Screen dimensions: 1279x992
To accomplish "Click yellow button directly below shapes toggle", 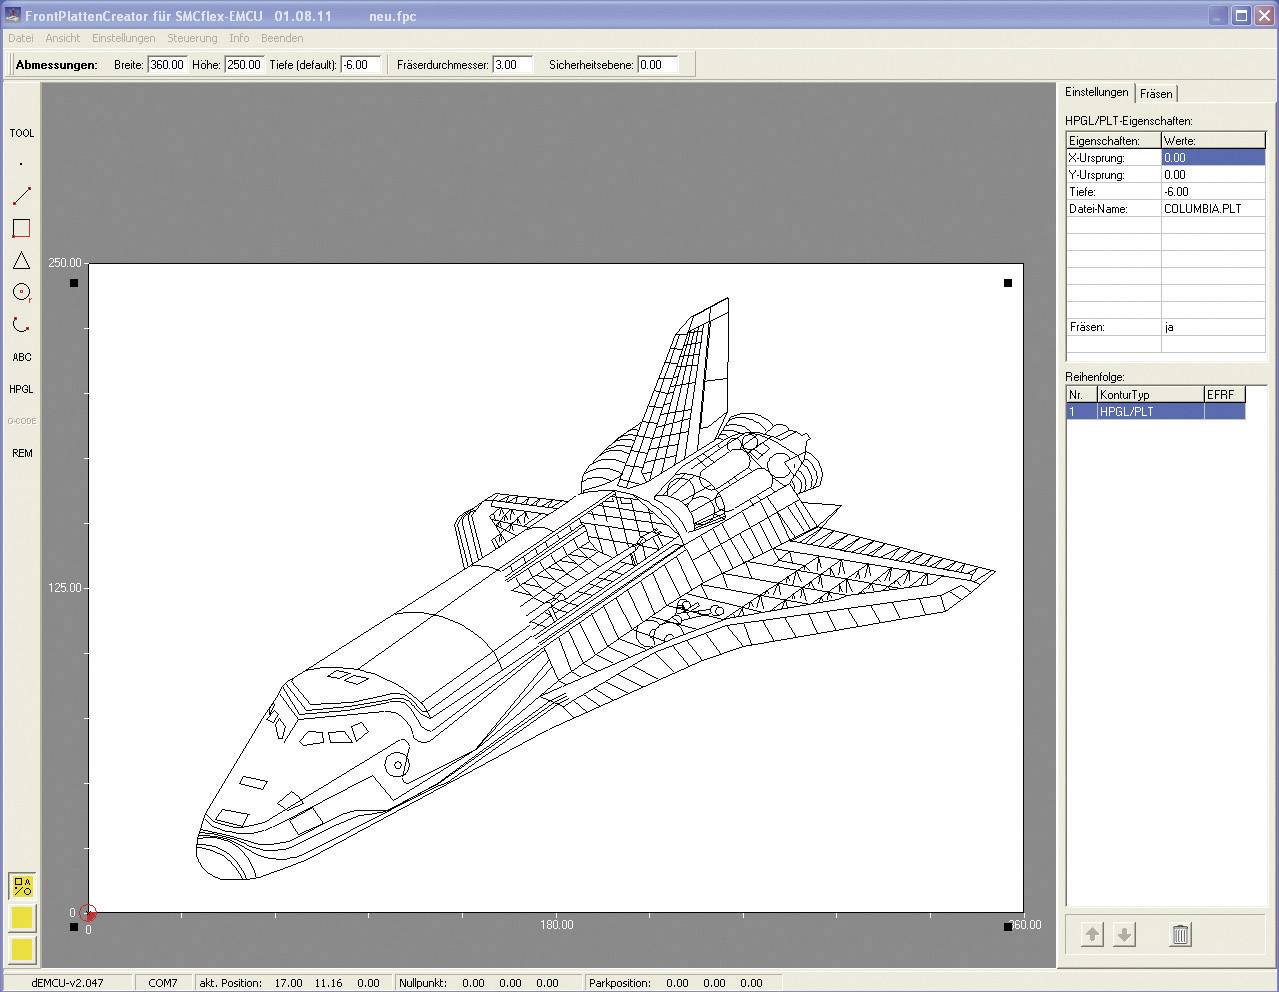I will click(22, 918).
